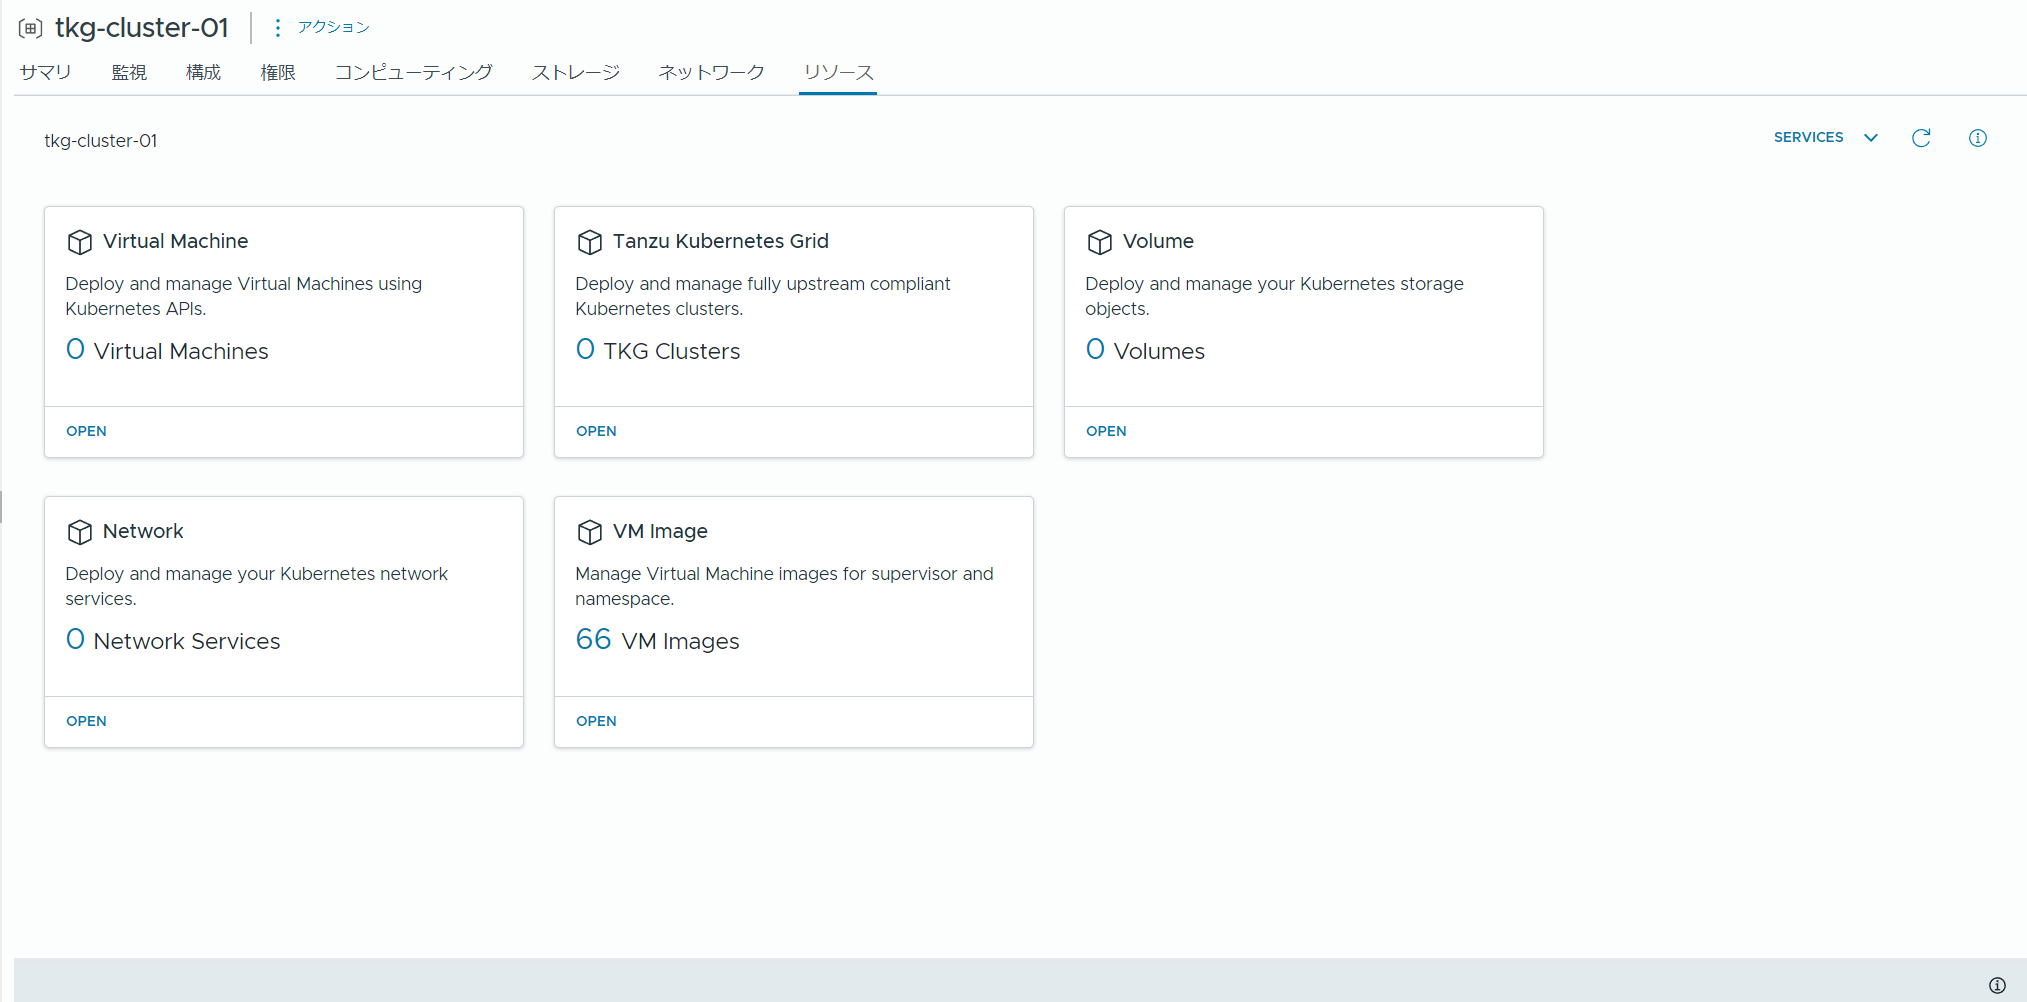Open the Virtual Machine service via OPEN
Viewport: 2027px width, 1002px height.
click(x=86, y=430)
